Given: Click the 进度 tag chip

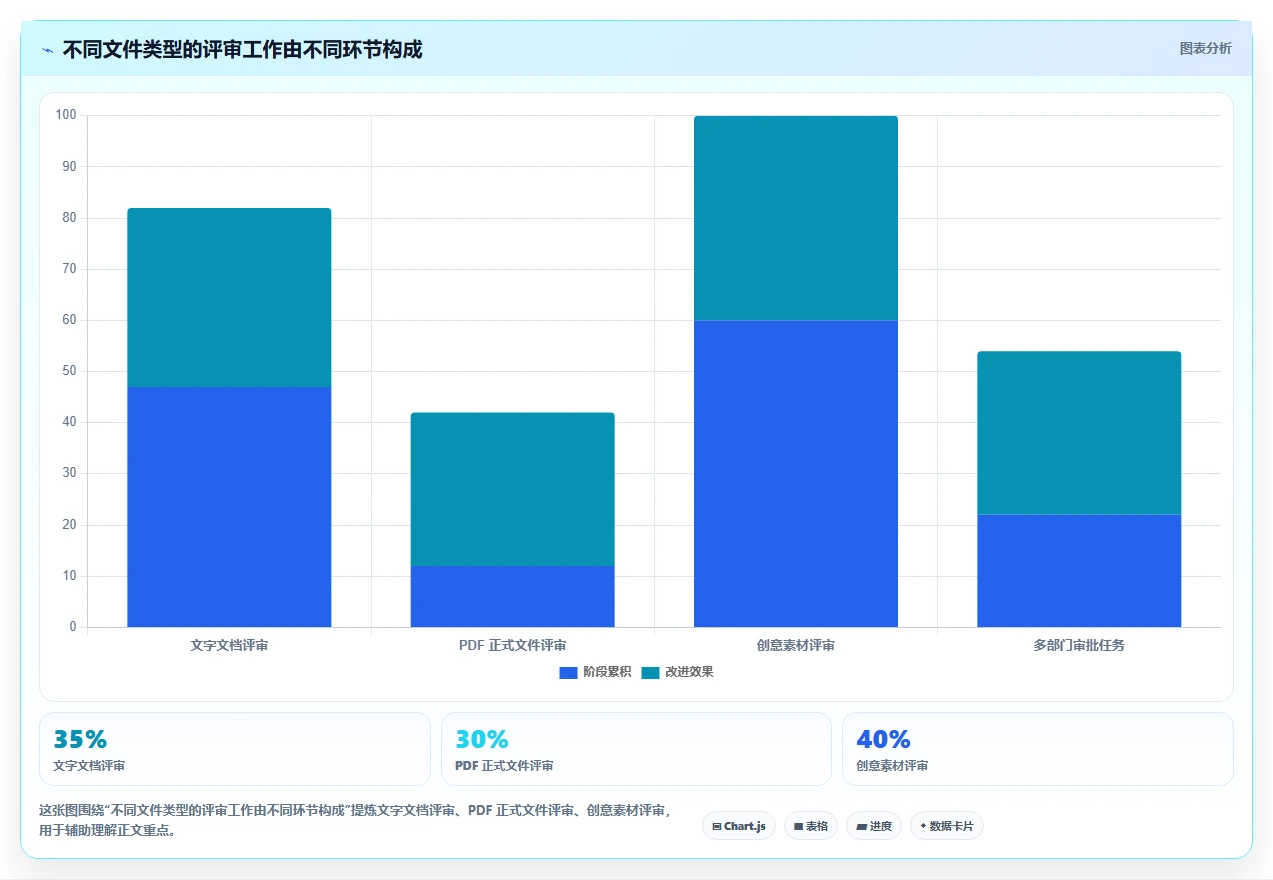Looking at the screenshot, I should click(874, 826).
